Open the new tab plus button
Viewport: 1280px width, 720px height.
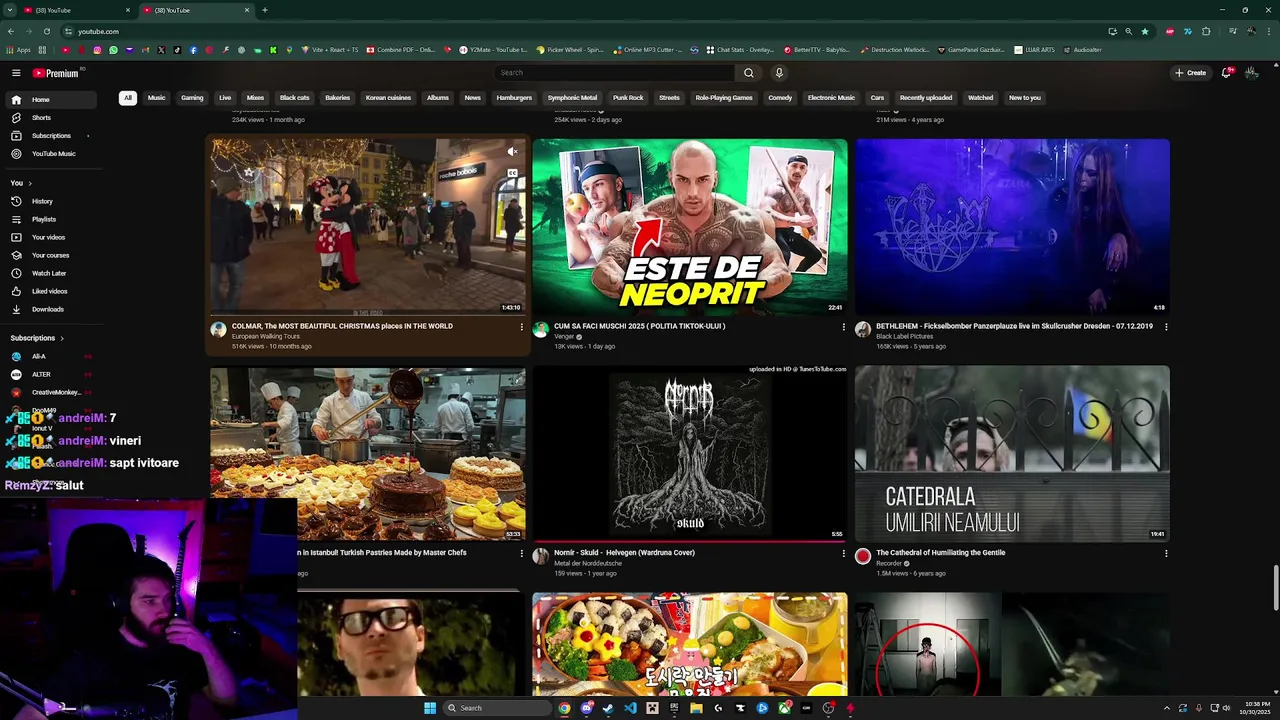tap(264, 10)
